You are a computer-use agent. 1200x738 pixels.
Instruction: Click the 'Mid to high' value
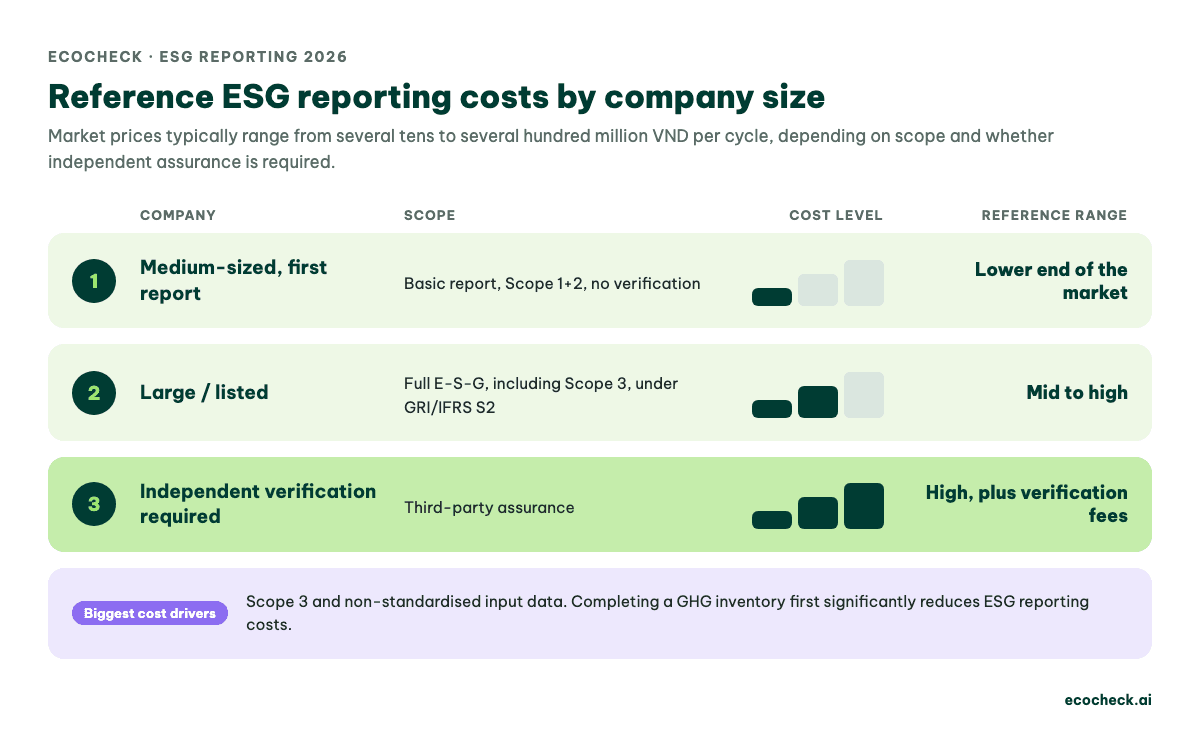(1077, 393)
